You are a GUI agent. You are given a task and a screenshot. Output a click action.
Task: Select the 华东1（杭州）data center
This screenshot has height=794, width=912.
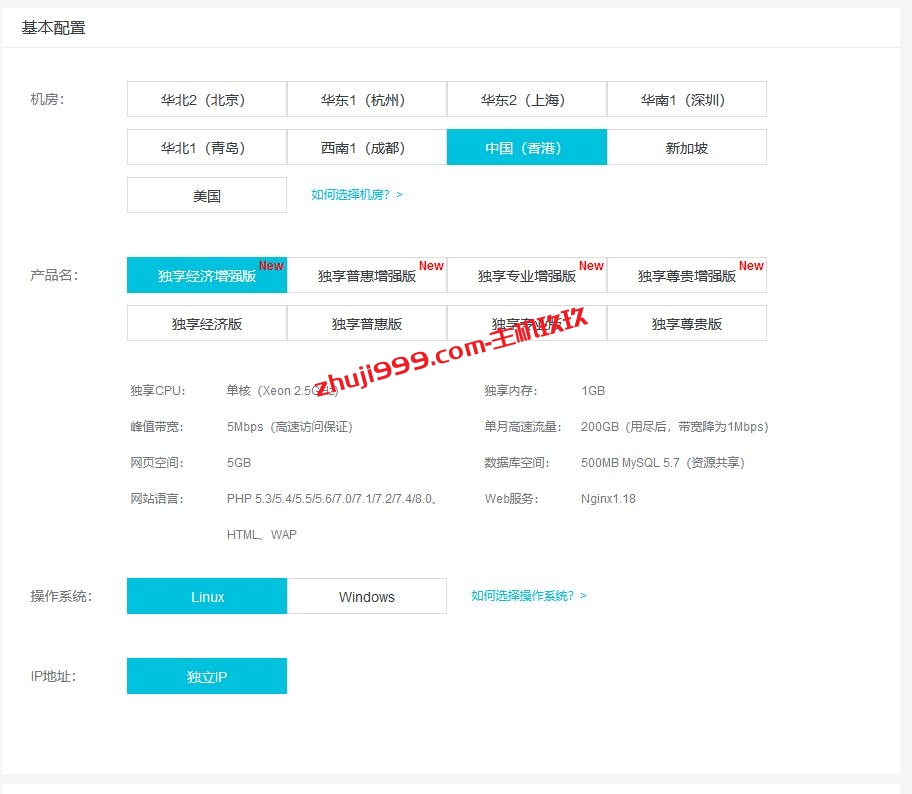(366, 99)
